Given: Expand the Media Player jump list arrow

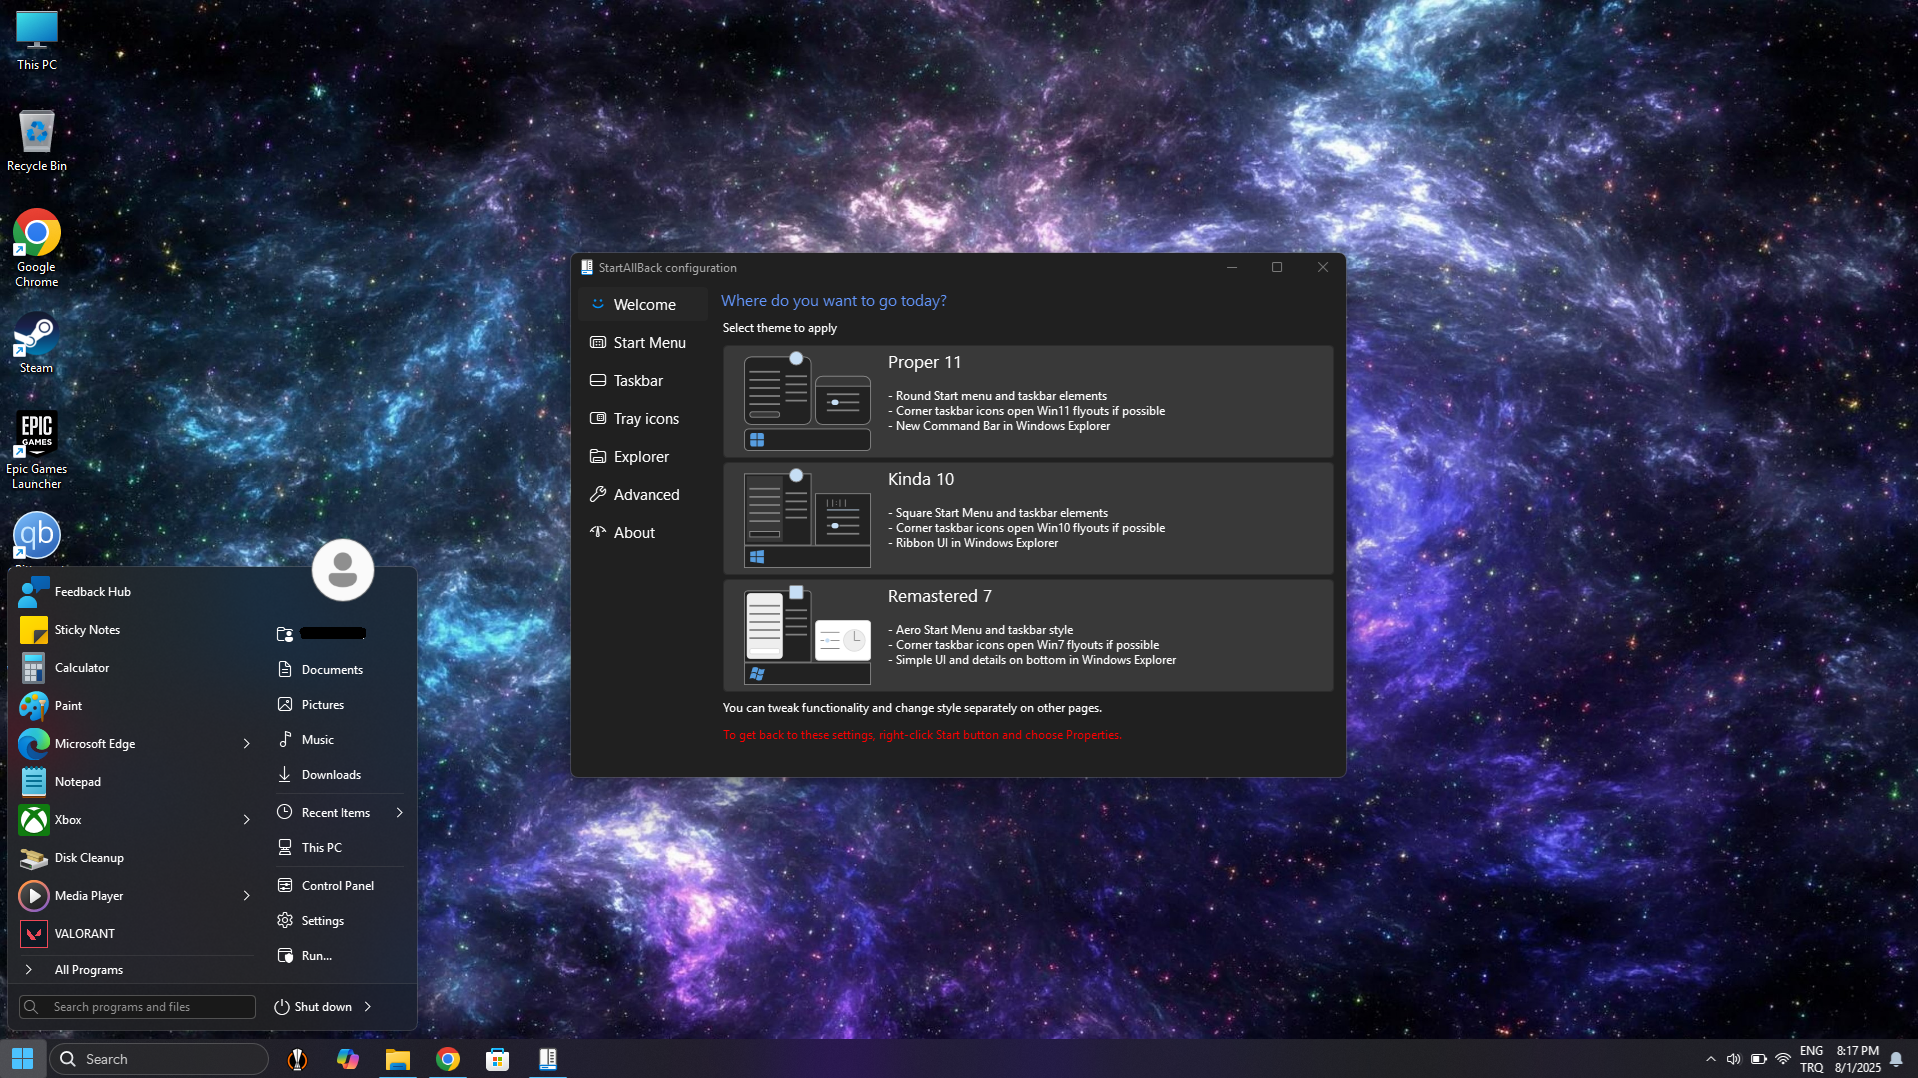Looking at the screenshot, I should coord(247,896).
